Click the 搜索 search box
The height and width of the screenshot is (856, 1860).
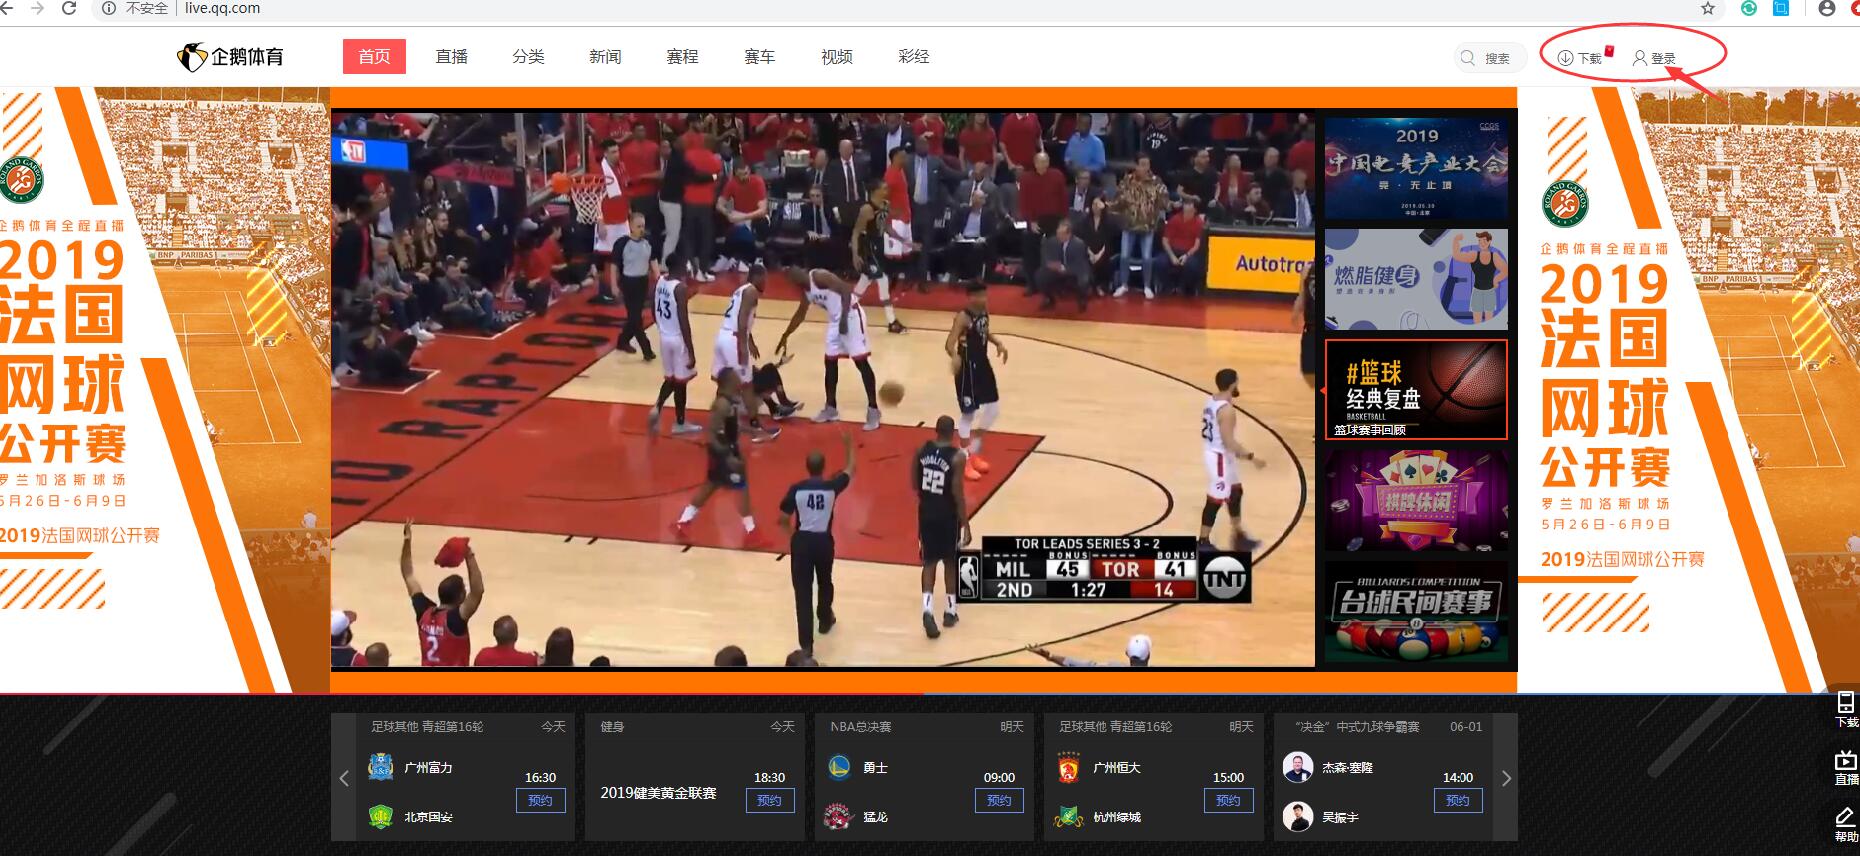1489,58
